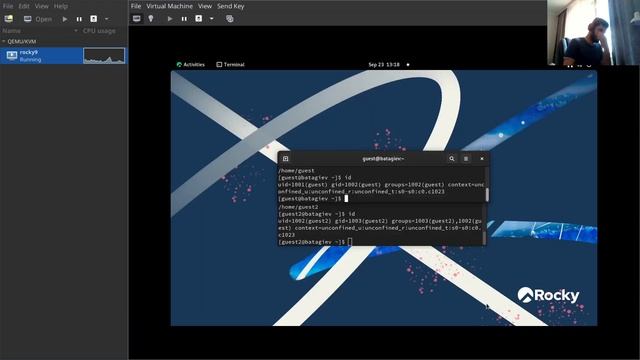Pause the virtual machine from console toolbar

(184, 19)
